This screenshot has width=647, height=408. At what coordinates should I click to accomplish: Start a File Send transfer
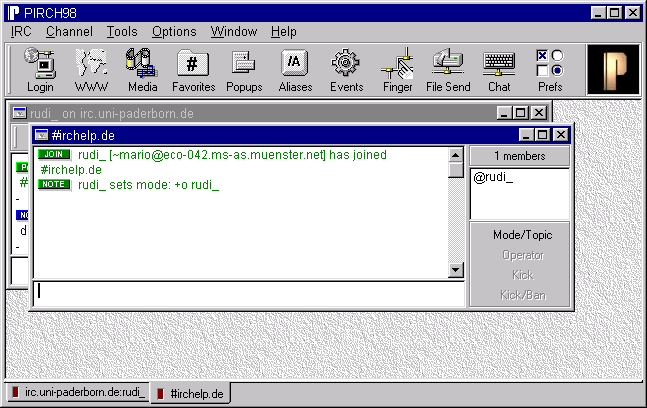(448, 70)
